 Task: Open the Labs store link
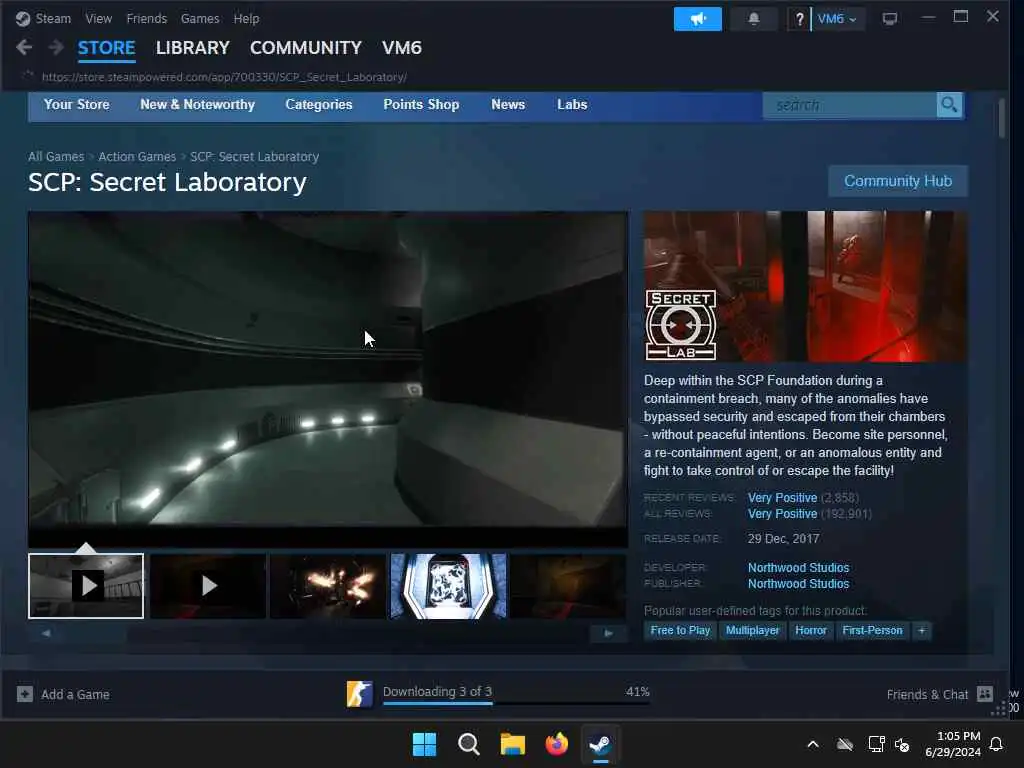(572, 104)
